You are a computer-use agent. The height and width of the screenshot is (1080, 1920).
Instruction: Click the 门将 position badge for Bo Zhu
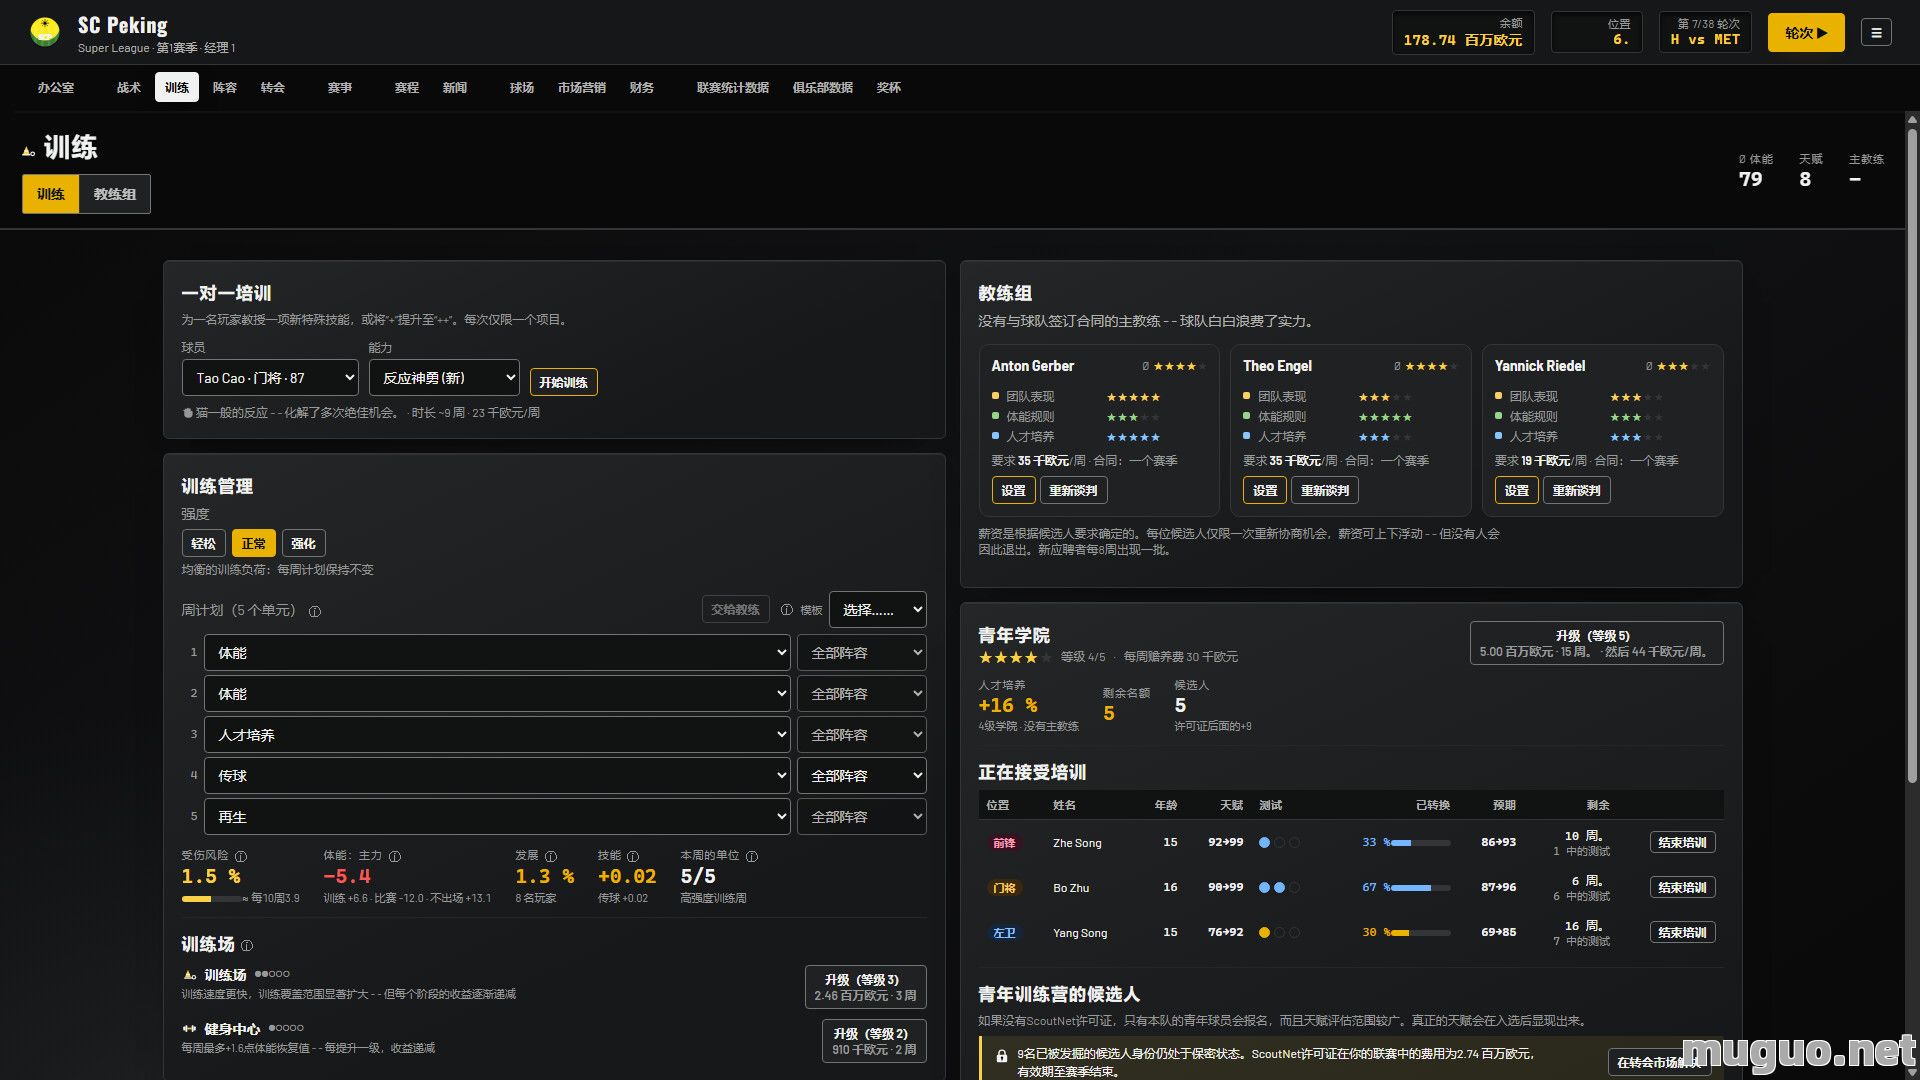tap(1004, 888)
